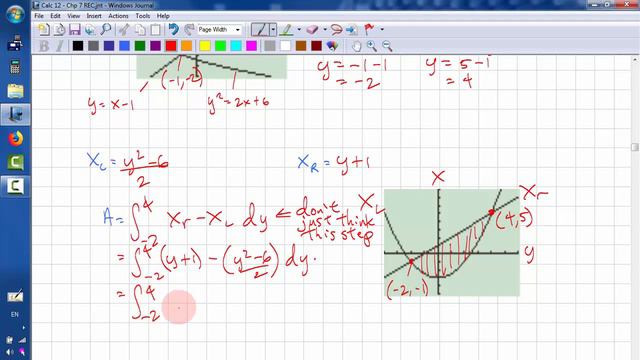The image size is (640, 360).
Task: Open the Edit menu
Action: pos(56,16)
